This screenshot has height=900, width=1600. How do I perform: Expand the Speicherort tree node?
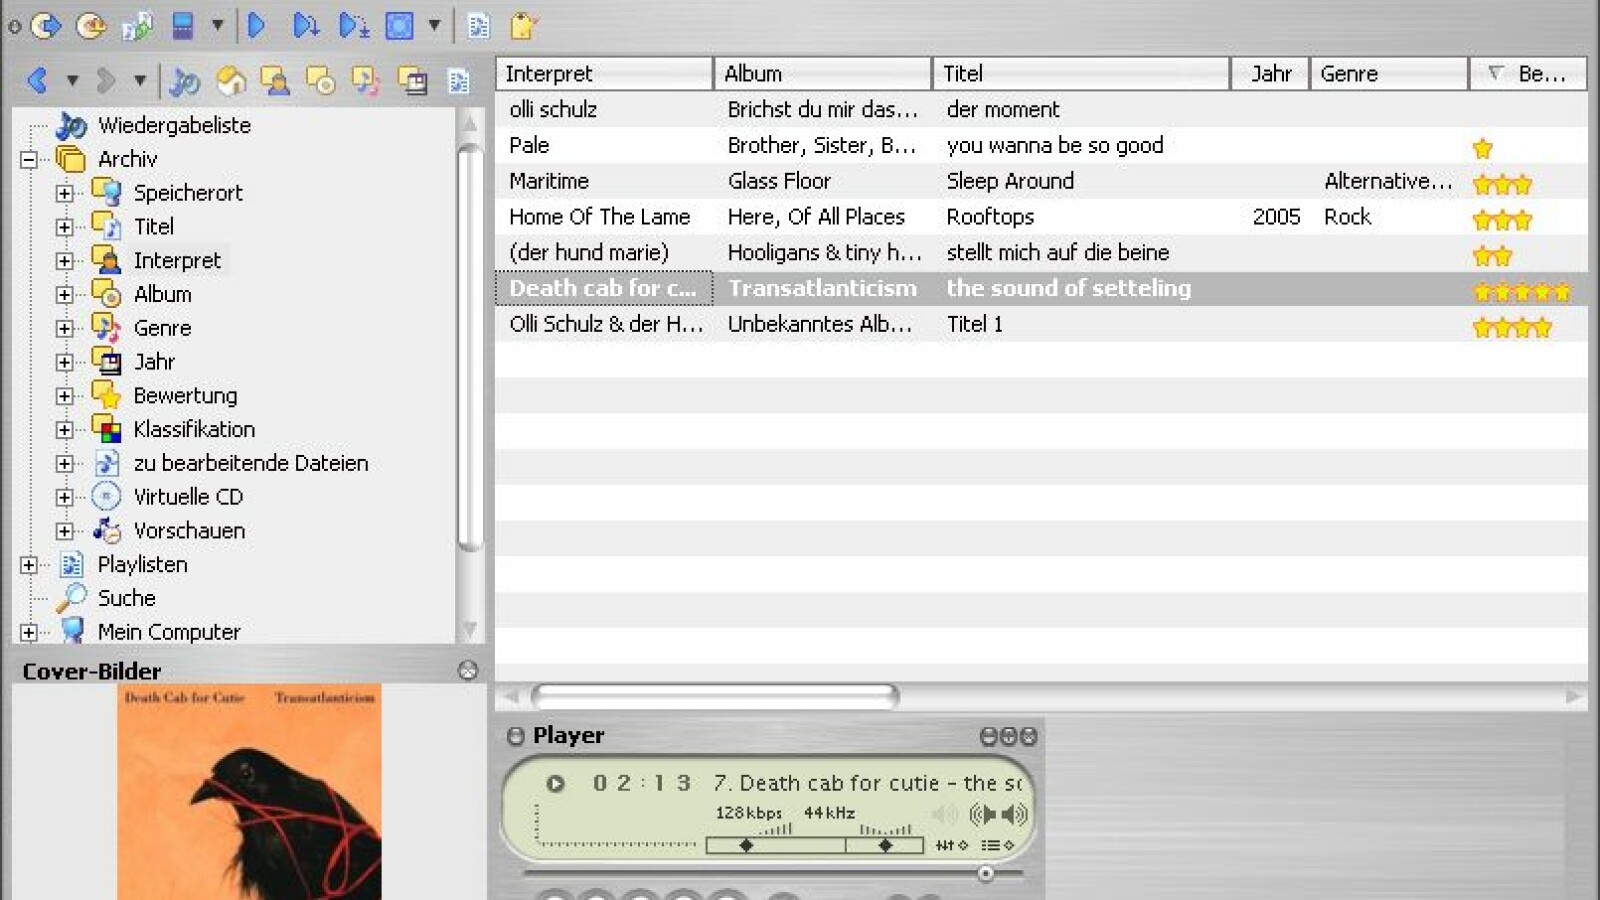coord(64,193)
